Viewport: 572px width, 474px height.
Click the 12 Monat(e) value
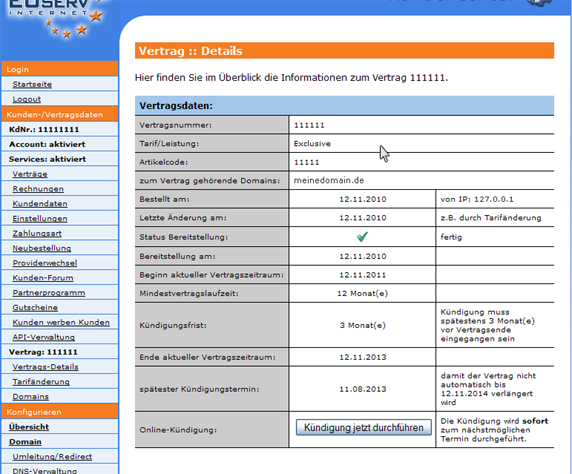click(362, 293)
